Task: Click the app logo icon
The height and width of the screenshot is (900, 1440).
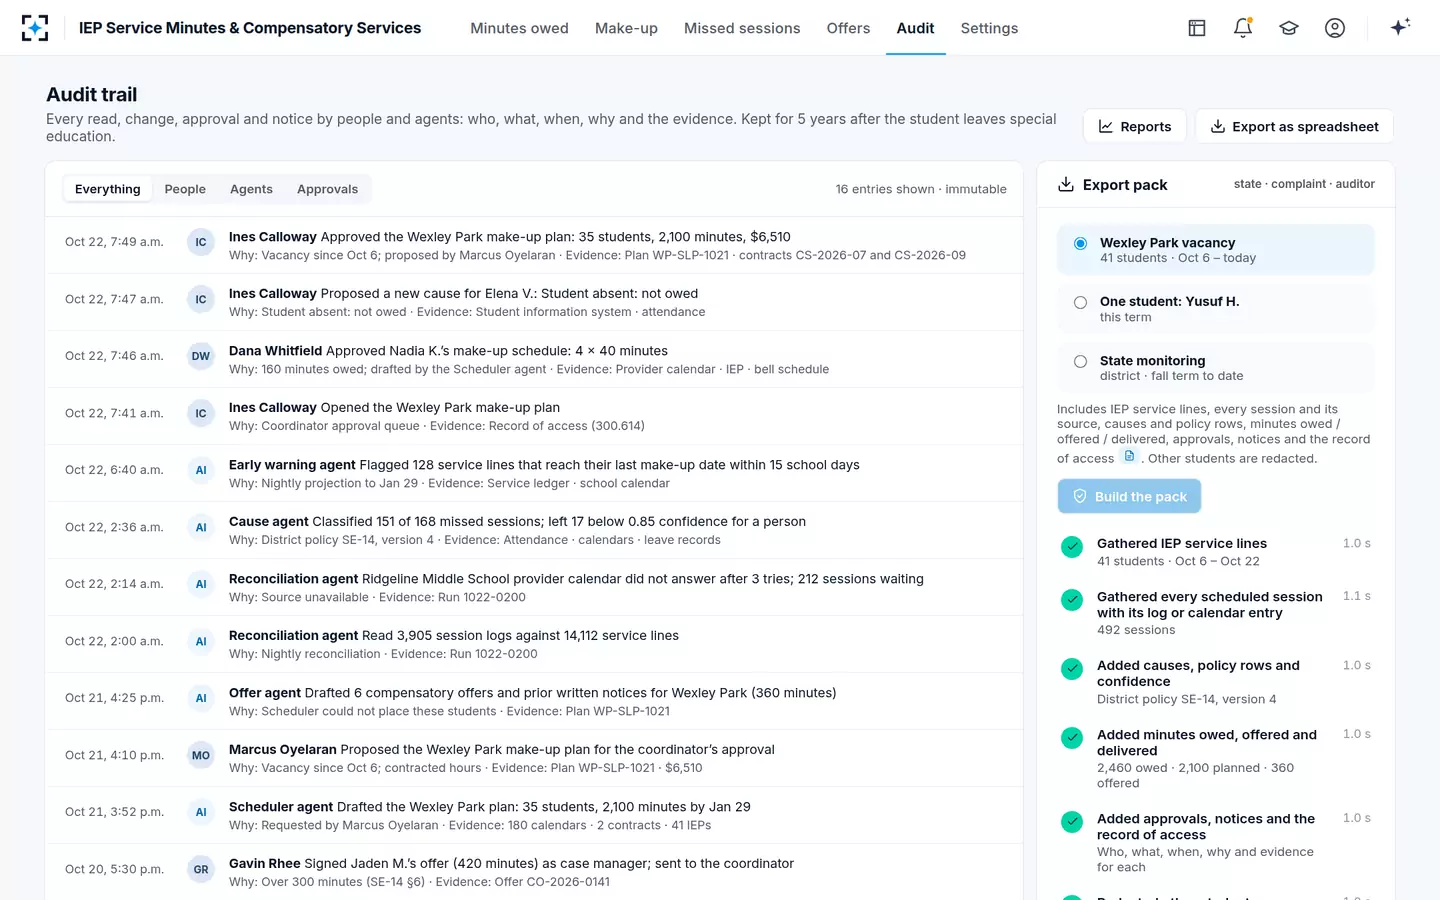Action: point(35,28)
